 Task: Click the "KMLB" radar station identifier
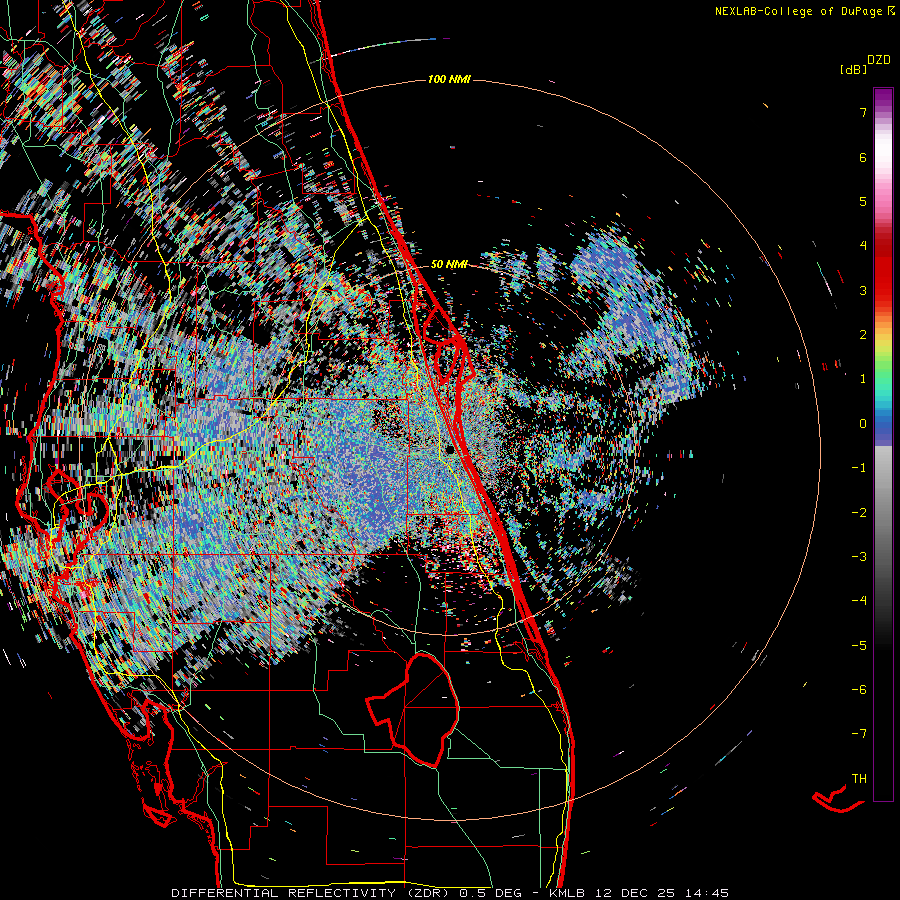click(567, 893)
